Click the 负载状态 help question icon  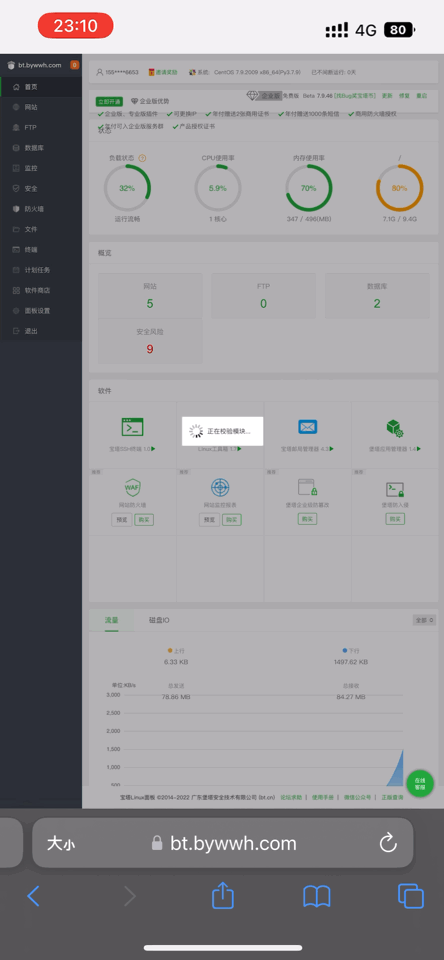coord(142,157)
